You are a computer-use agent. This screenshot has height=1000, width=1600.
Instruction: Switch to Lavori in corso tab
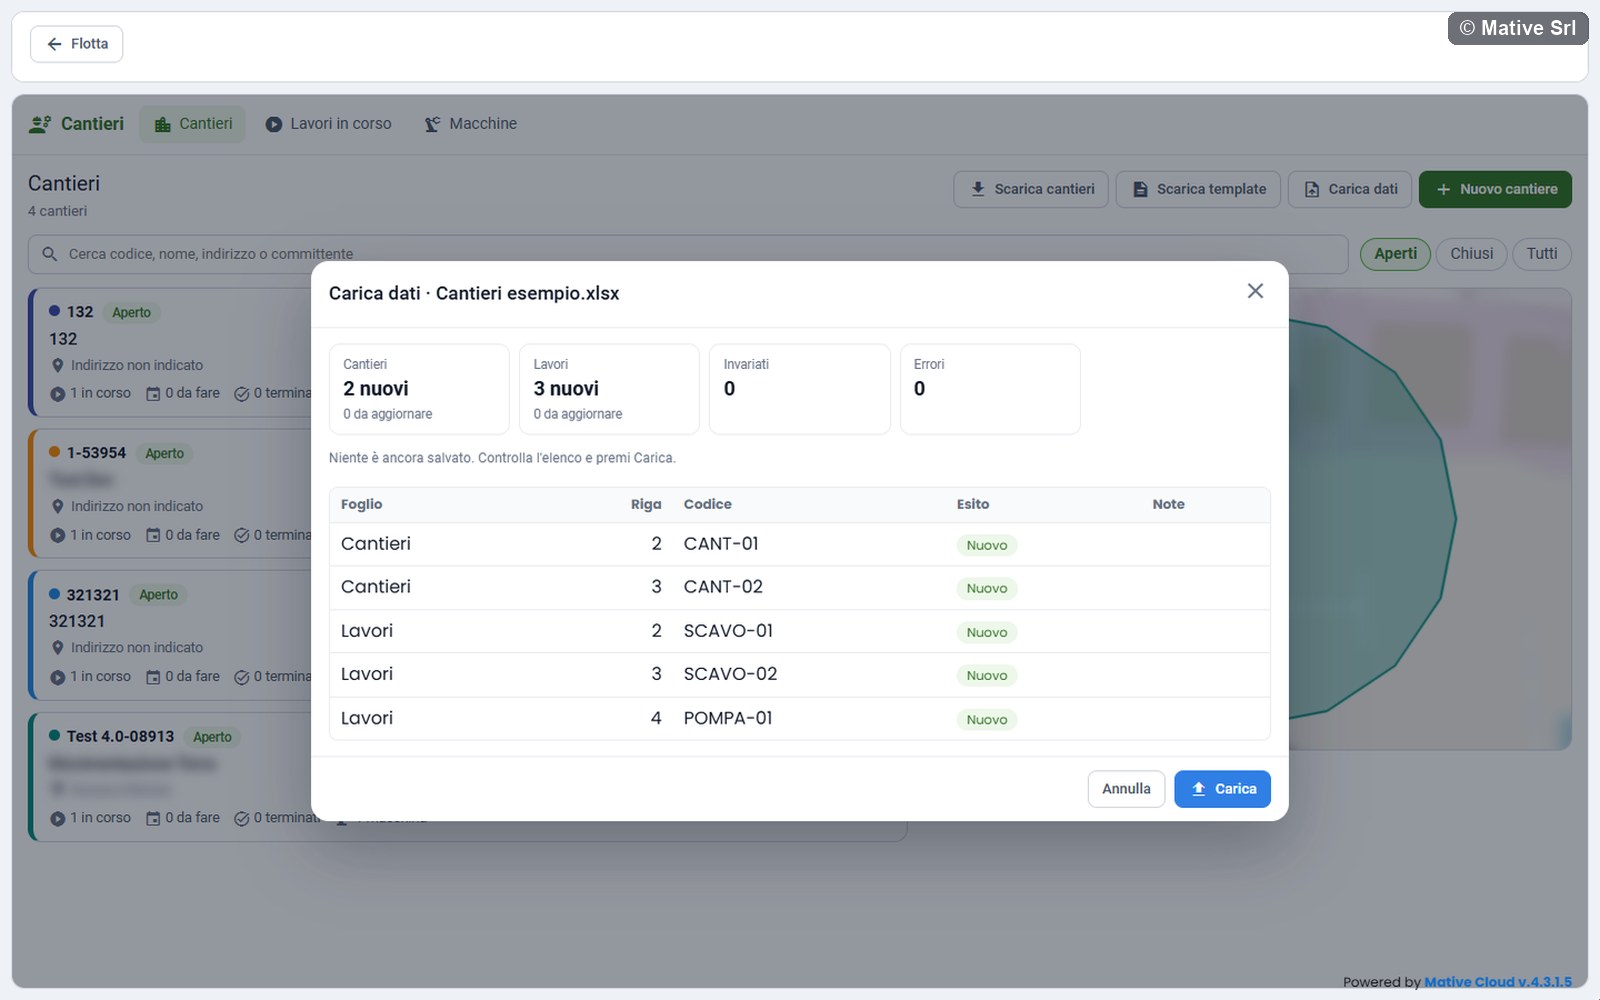coord(328,124)
